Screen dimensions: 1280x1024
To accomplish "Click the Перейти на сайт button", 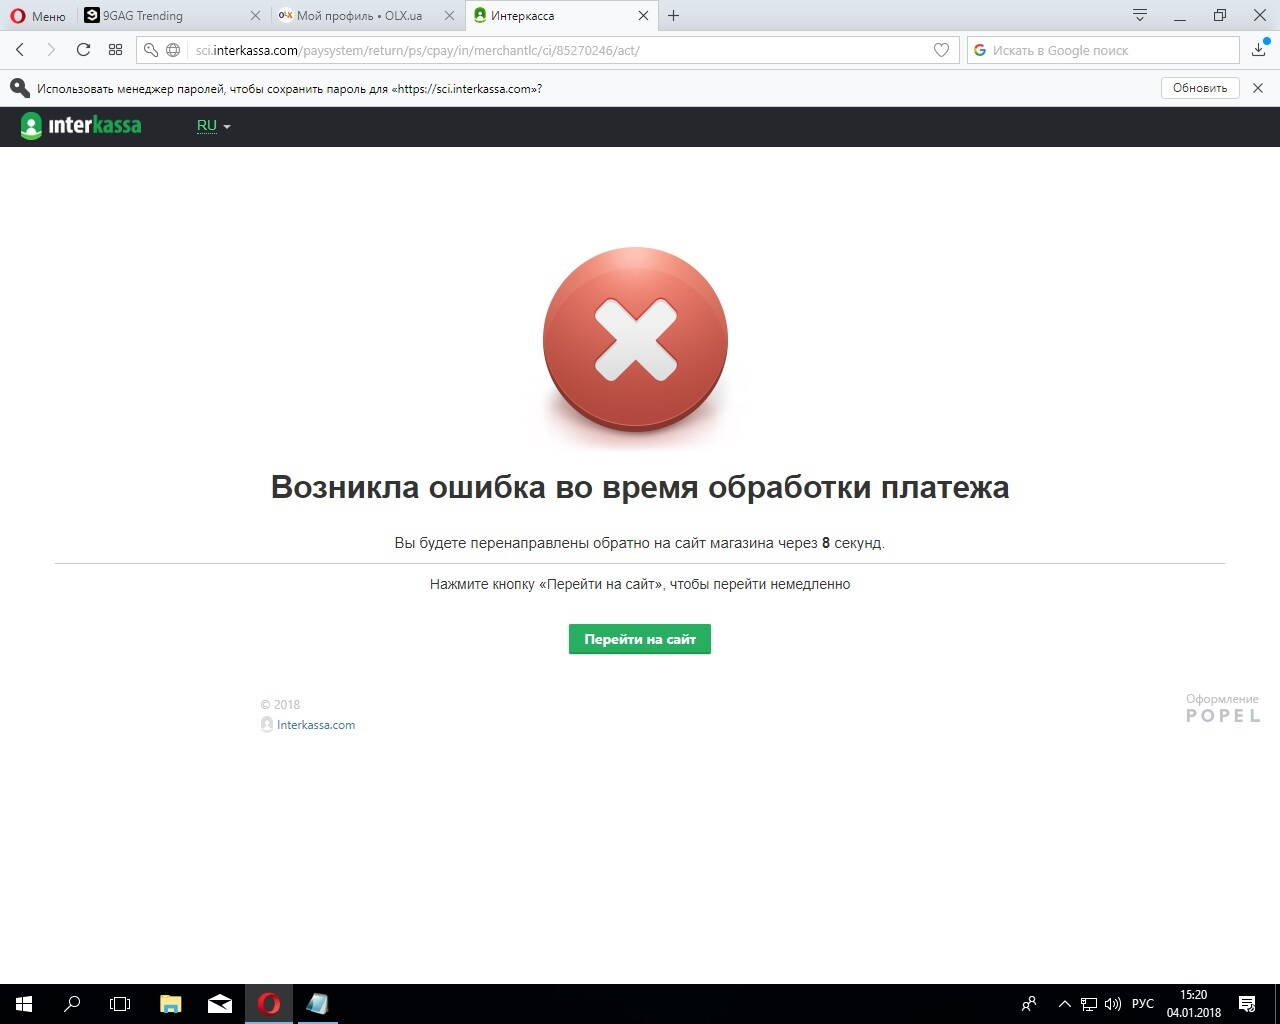I will [639, 639].
